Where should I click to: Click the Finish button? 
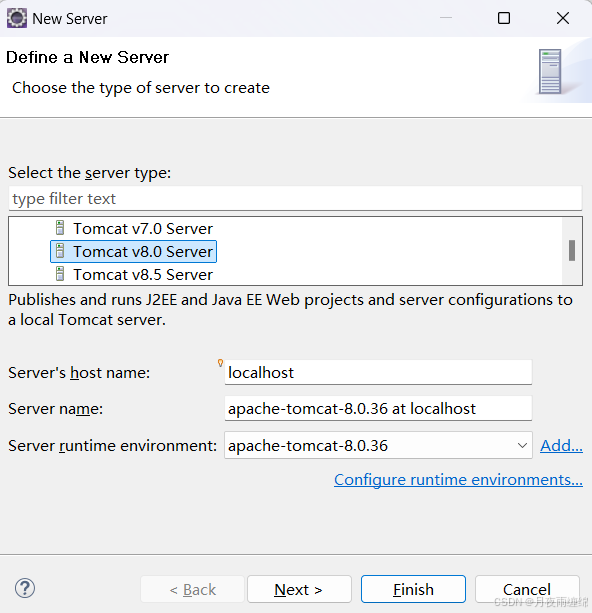[413, 589]
